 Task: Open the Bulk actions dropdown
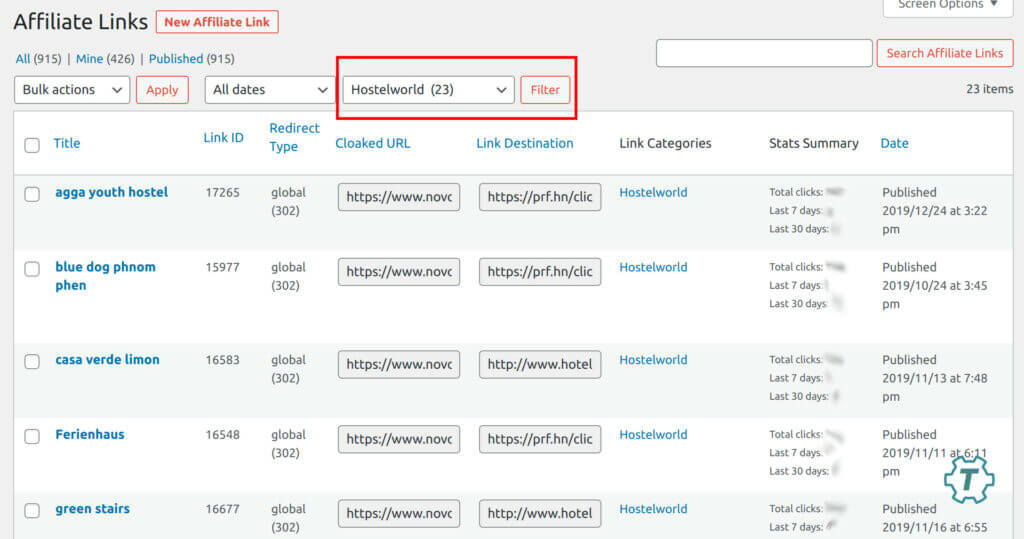[x=72, y=90]
